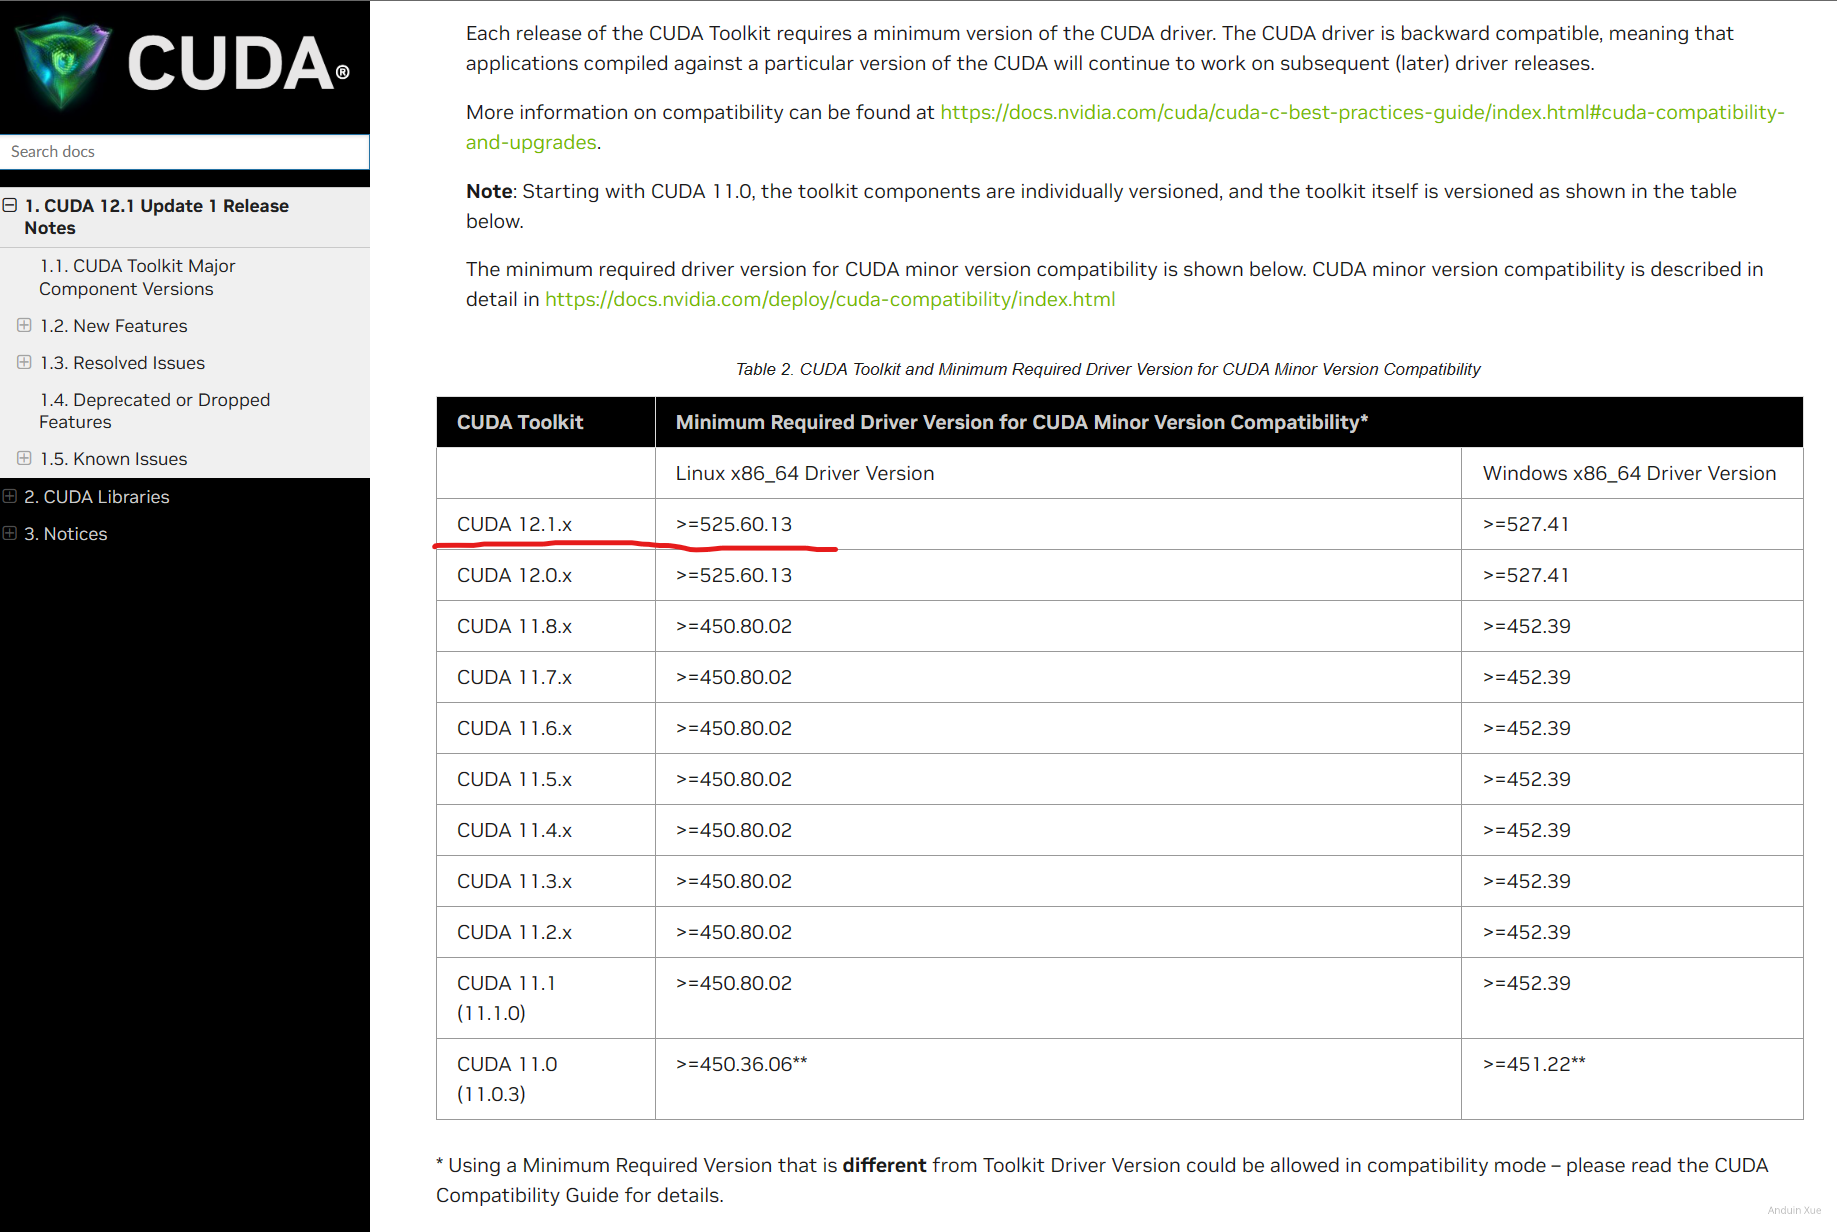This screenshot has height=1232, width=1837.
Task: Expand the 3. Notices section
Action: tap(10, 534)
